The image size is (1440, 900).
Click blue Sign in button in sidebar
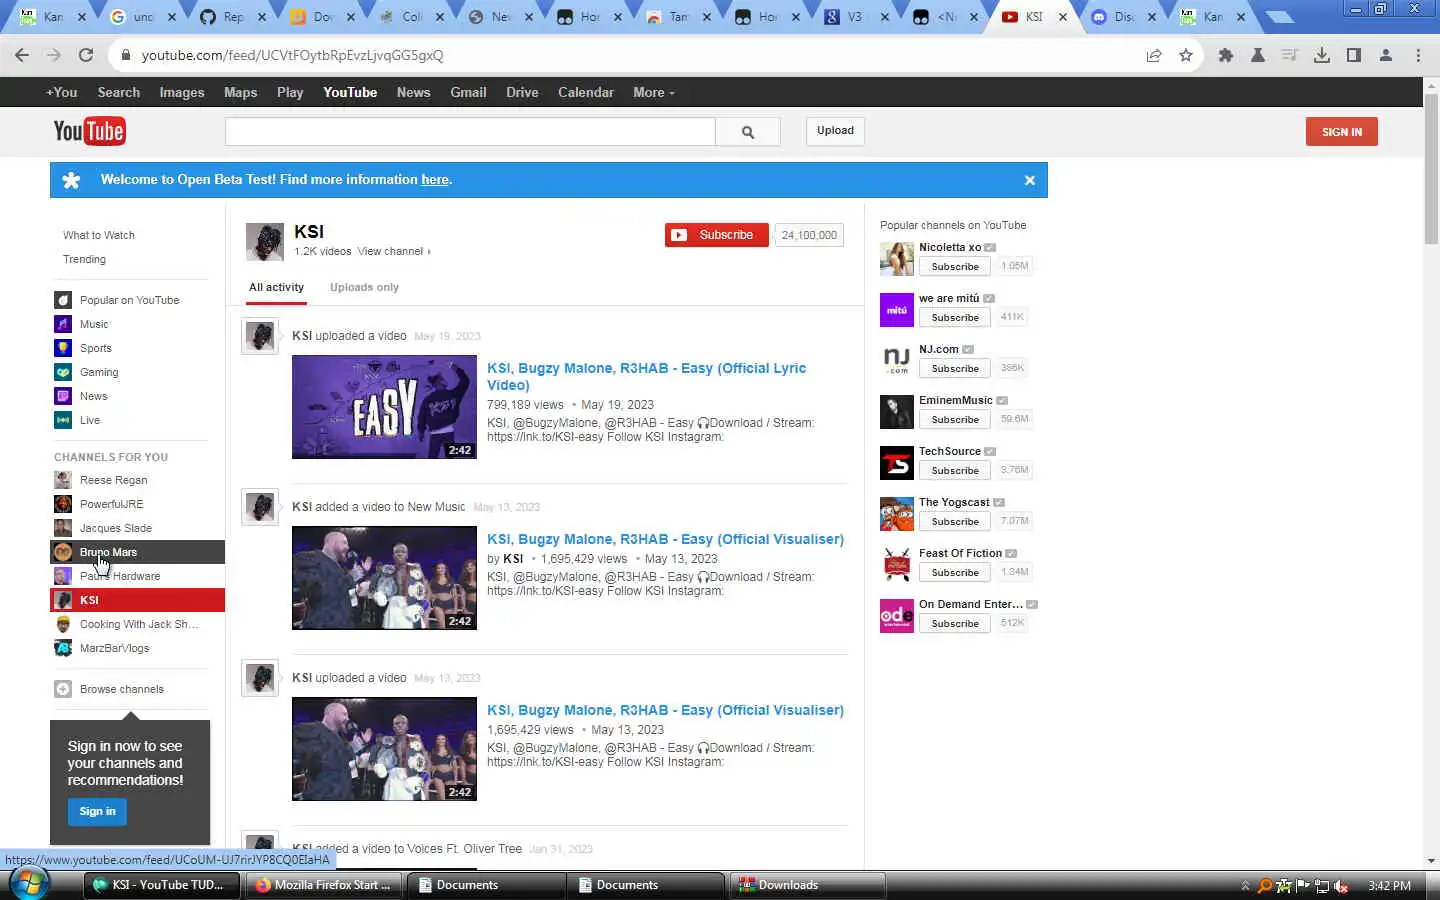click(x=97, y=811)
